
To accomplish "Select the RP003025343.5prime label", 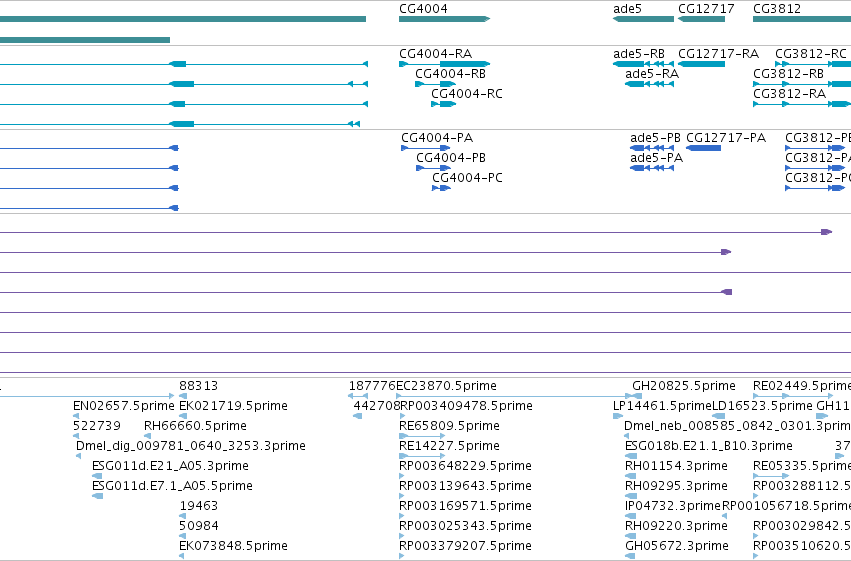I will 465,526.
